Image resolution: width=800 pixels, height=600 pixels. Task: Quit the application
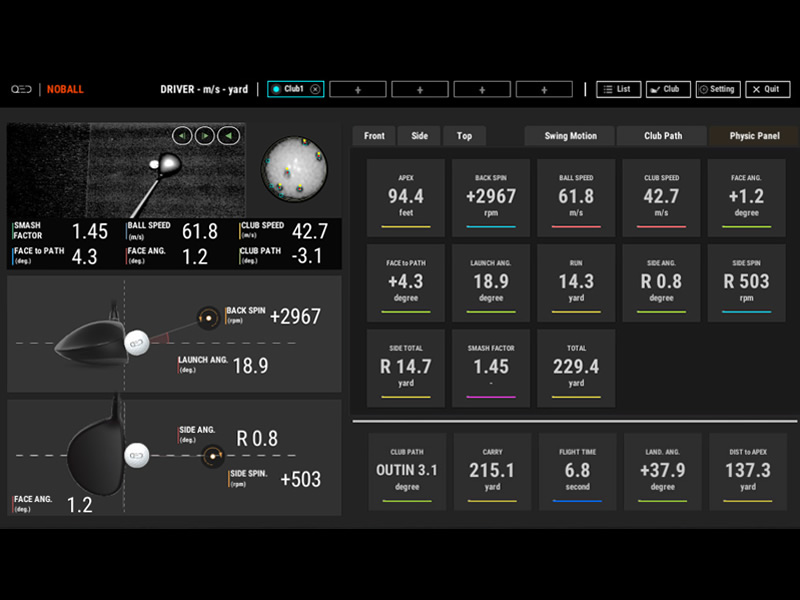coord(767,89)
